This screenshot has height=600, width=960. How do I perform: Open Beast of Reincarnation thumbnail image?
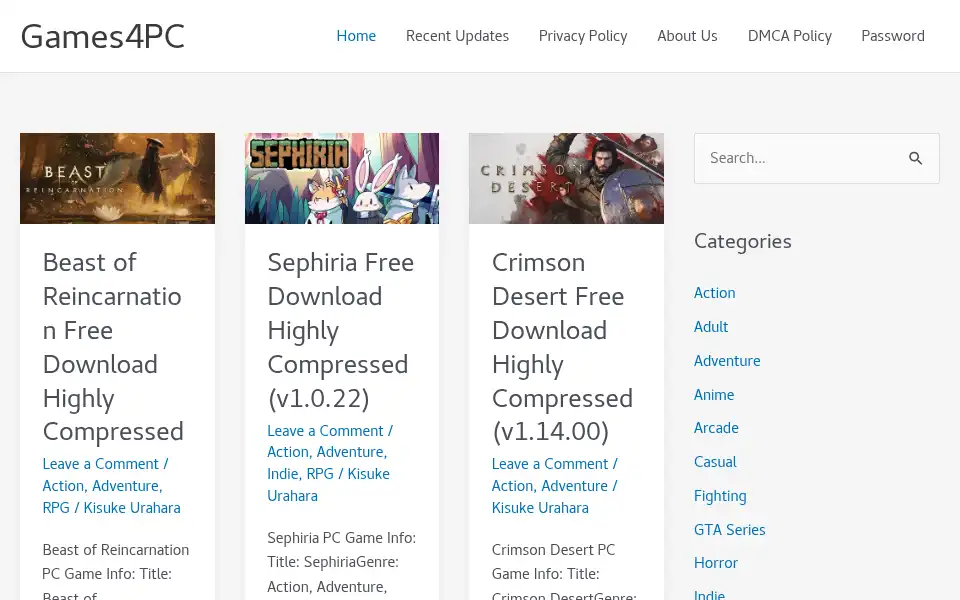pyautogui.click(x=118, y=178)
